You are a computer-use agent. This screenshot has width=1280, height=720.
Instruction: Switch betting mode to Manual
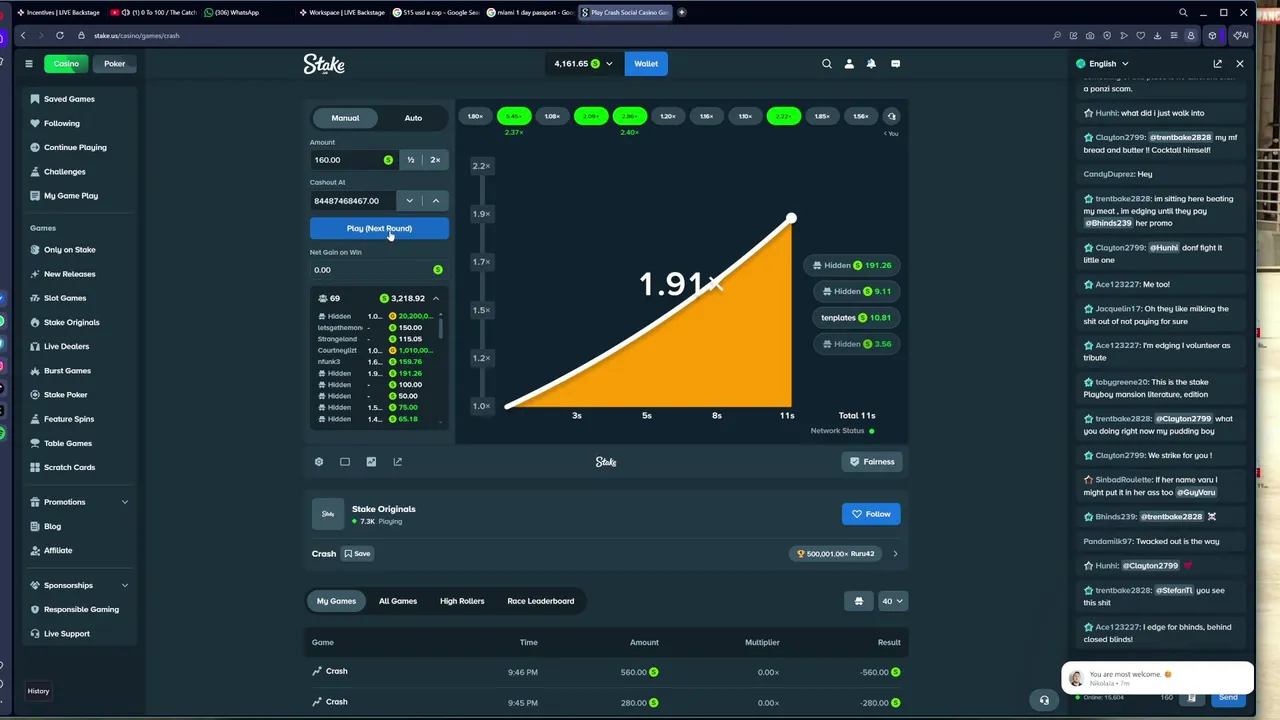(x=345, y=118)
